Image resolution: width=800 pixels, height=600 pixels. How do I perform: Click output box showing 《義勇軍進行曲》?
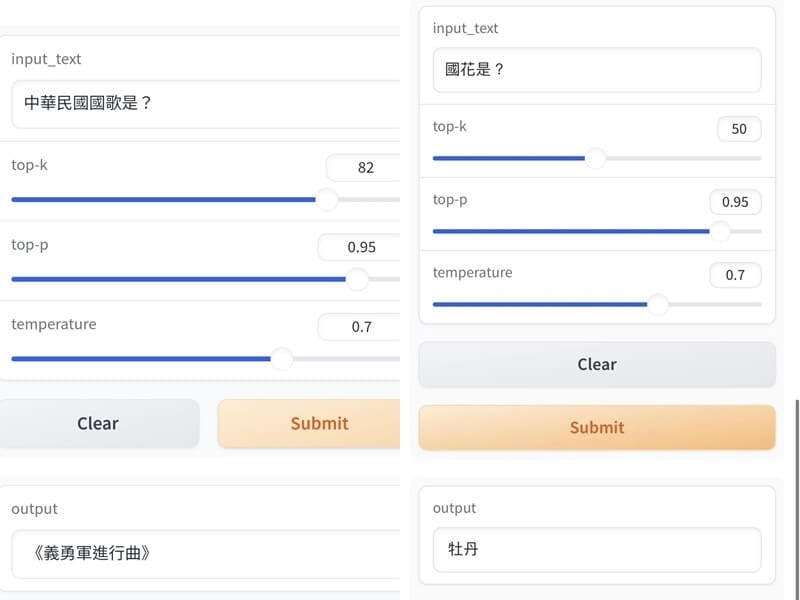206,554
